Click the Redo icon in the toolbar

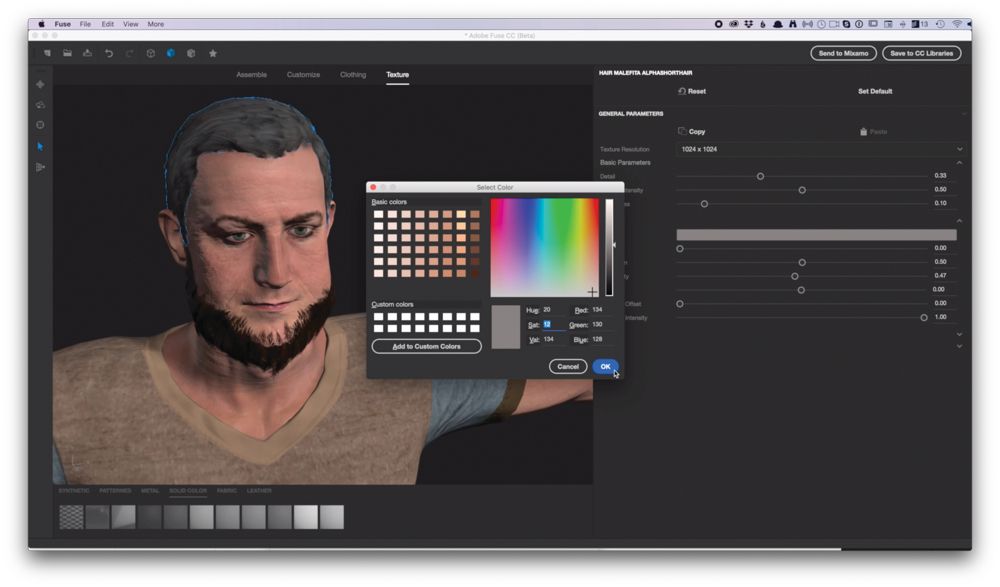click(130, 53)
